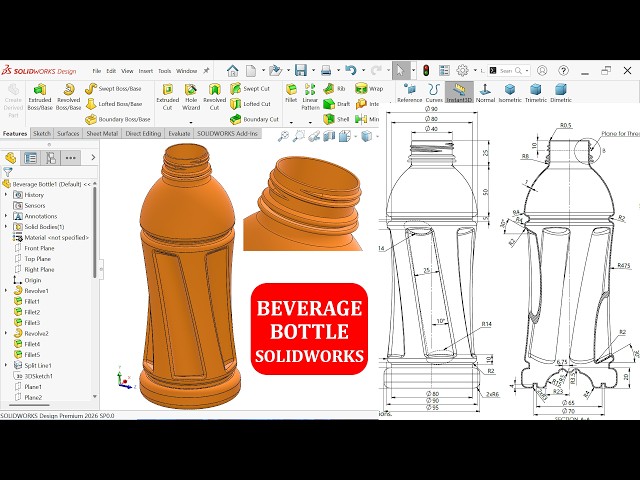Switch to Dimetric view

tap(561, 93)
